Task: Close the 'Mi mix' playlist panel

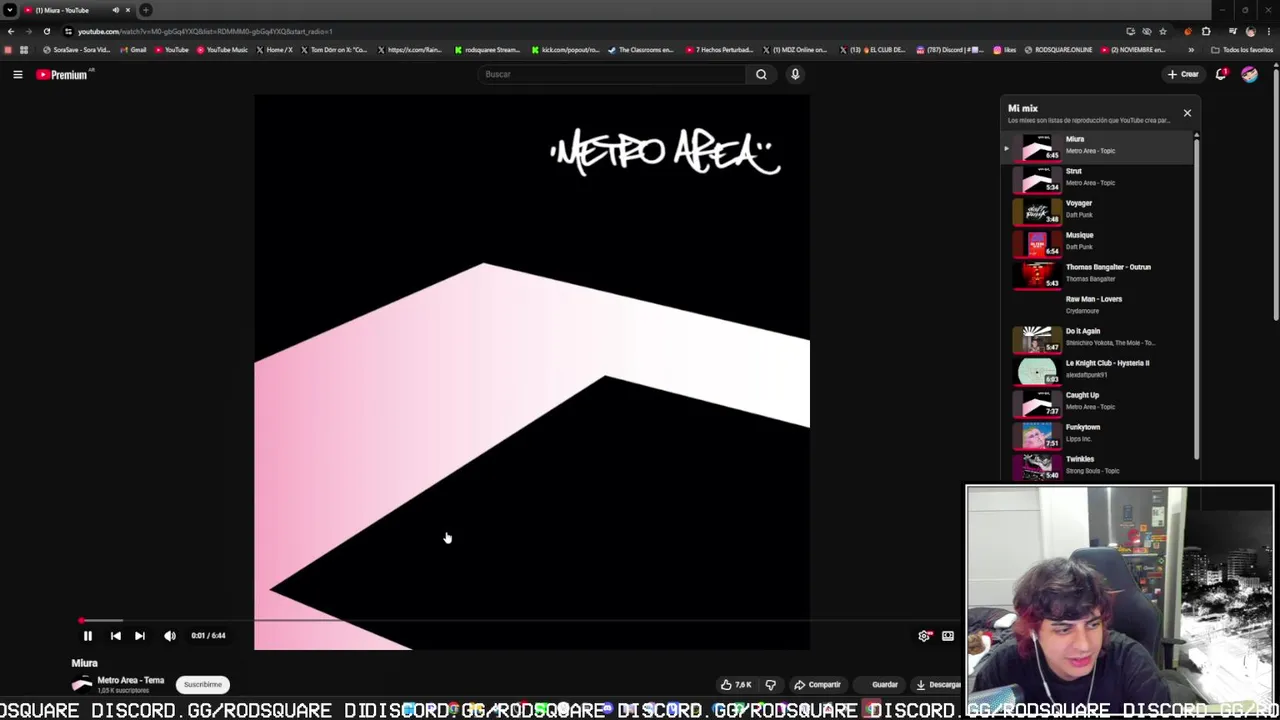Action: pyautogui.click(x=1187, y=113)
